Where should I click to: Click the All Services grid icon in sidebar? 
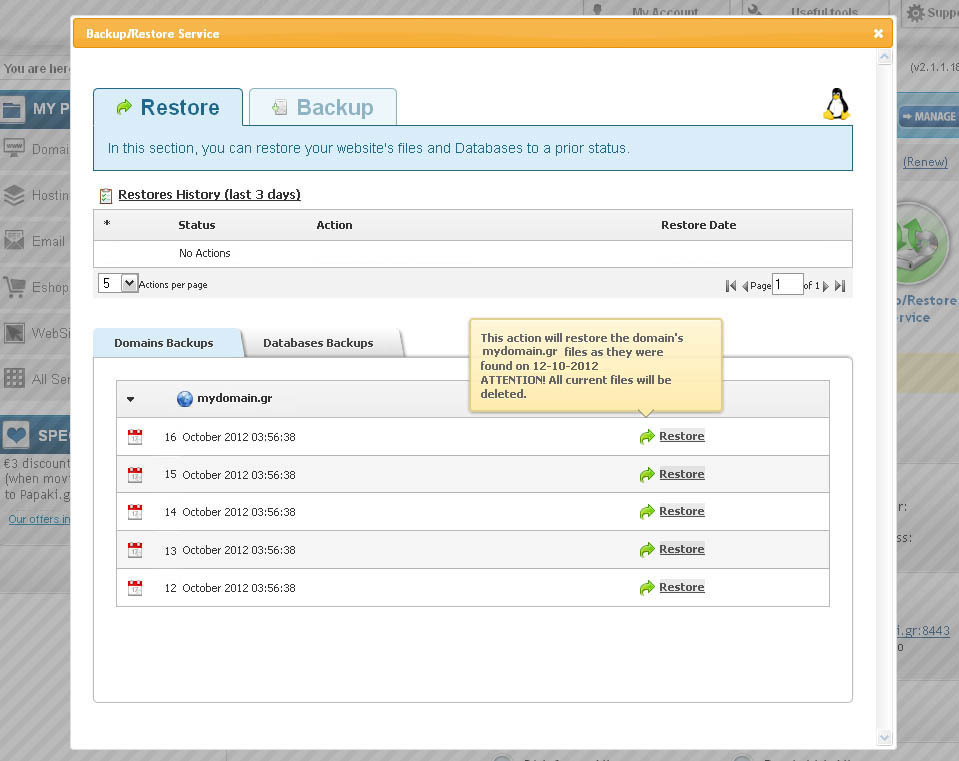pos(14,378)
